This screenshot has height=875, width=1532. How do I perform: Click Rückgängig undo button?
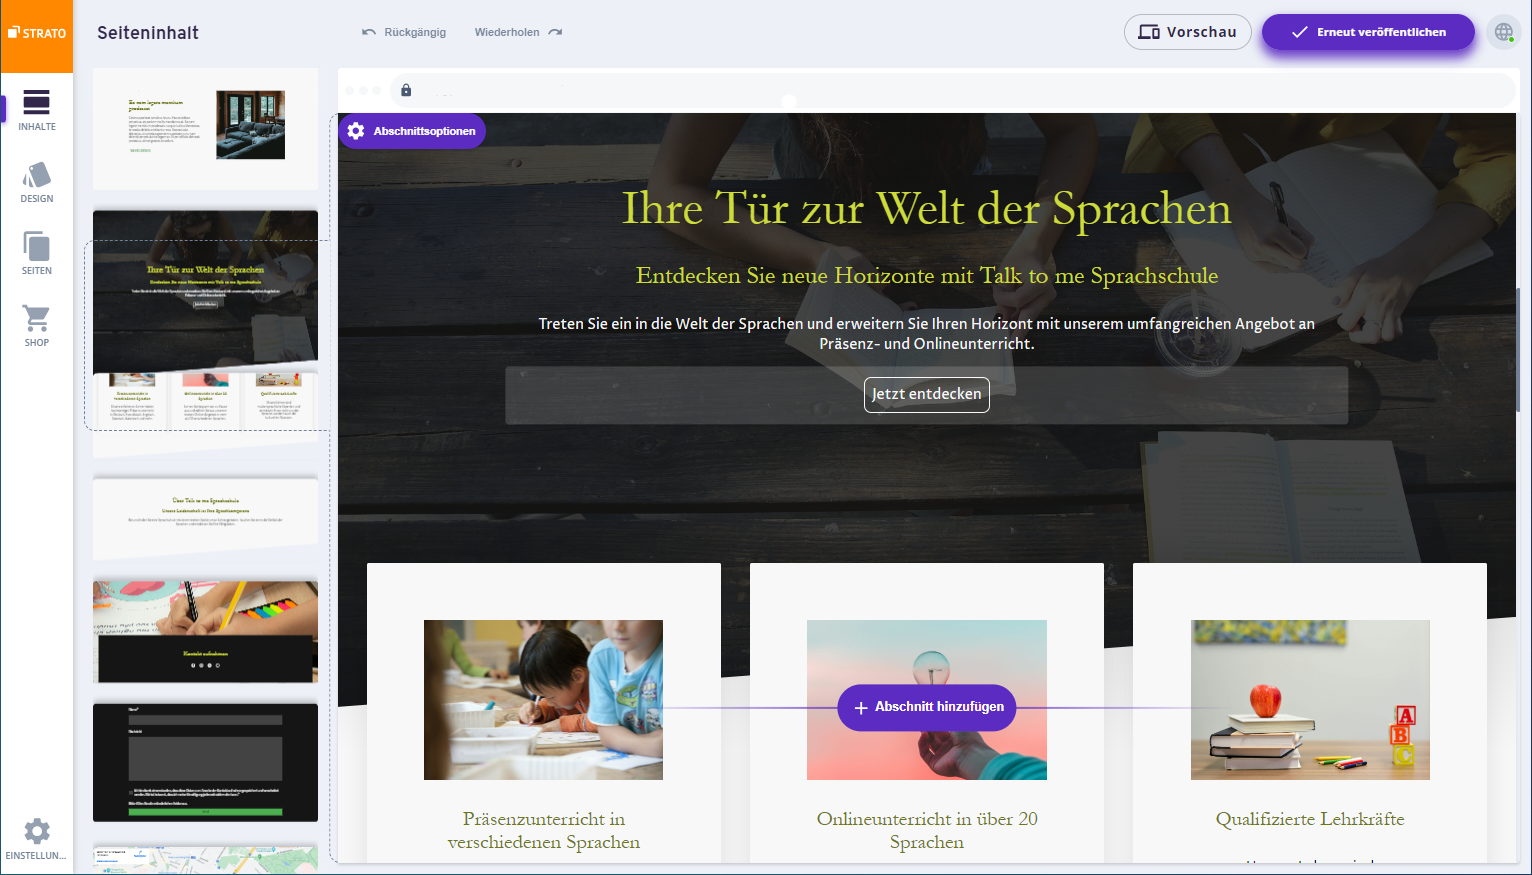click(404, 32)
